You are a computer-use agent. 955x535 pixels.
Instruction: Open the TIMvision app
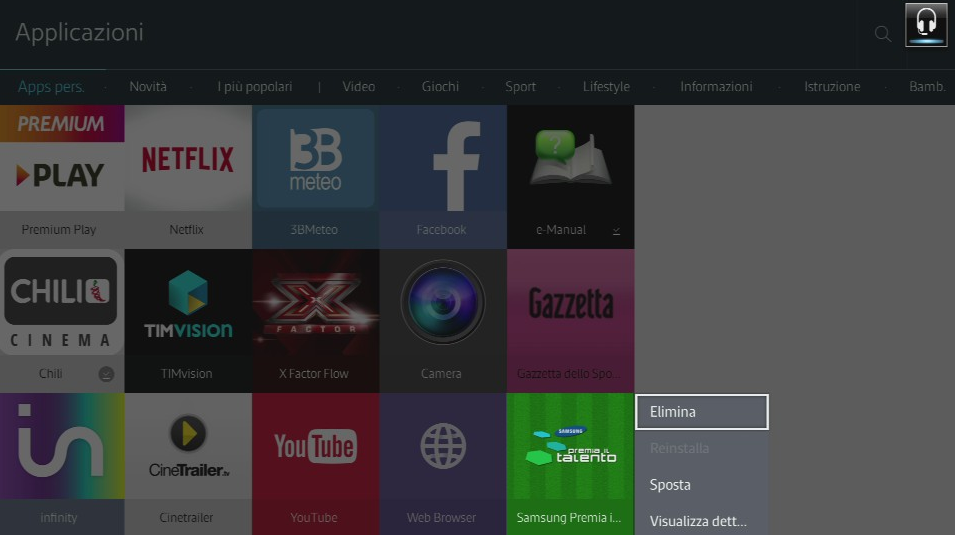point(188,321)
